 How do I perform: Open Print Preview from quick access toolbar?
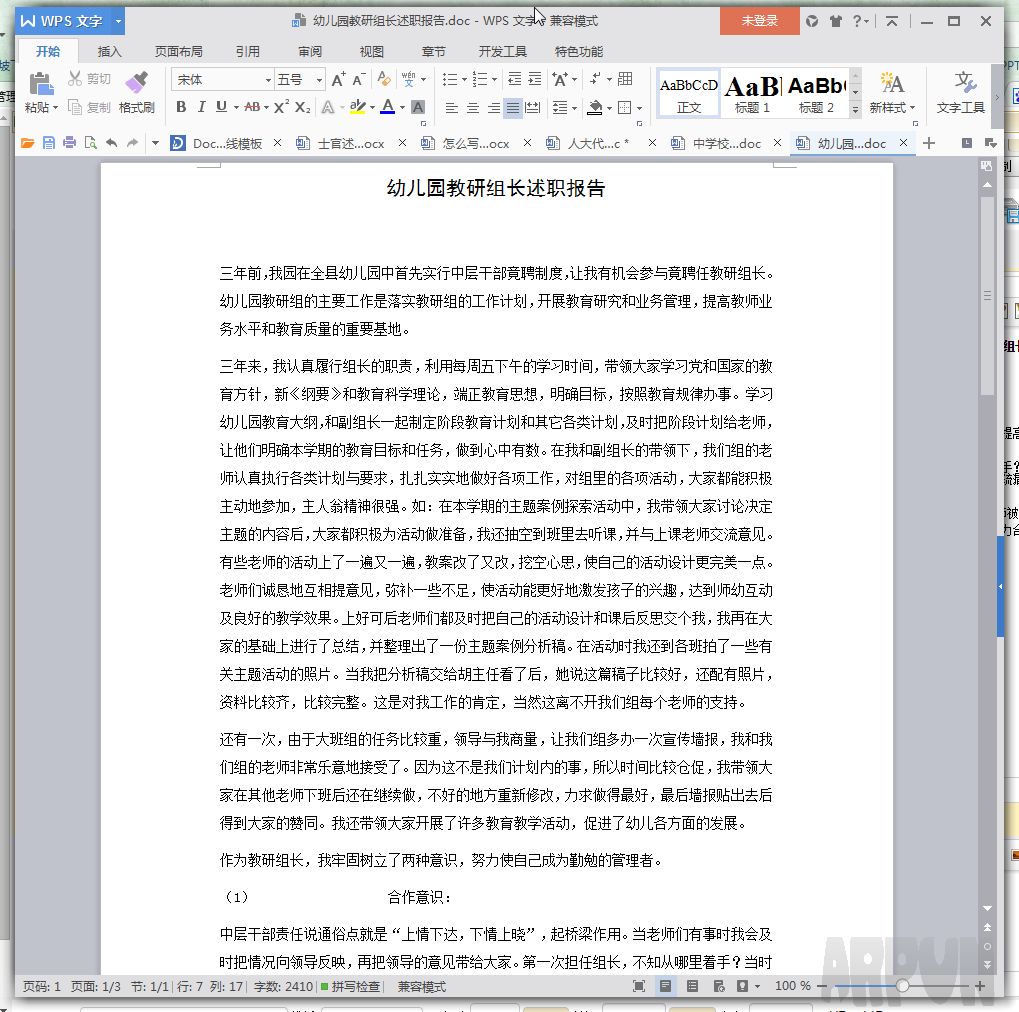coord(91,144)
